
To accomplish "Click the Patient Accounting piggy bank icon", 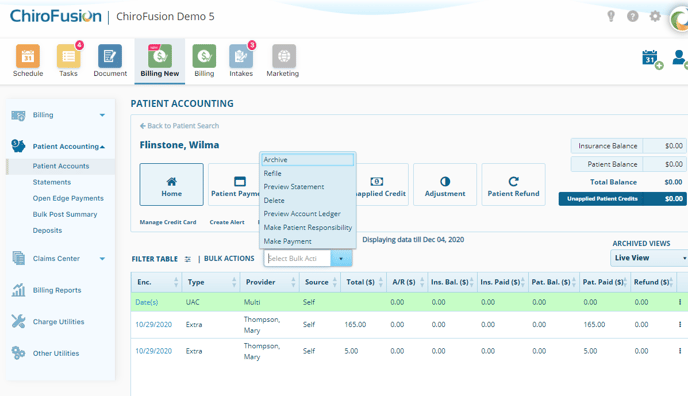I will (x=18, y=146).
